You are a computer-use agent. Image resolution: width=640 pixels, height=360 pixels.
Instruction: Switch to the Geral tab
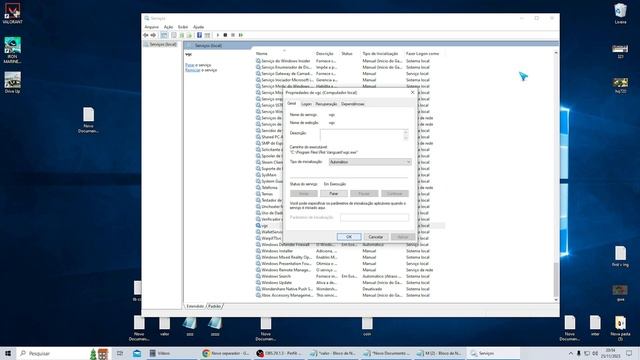[291, 104]
